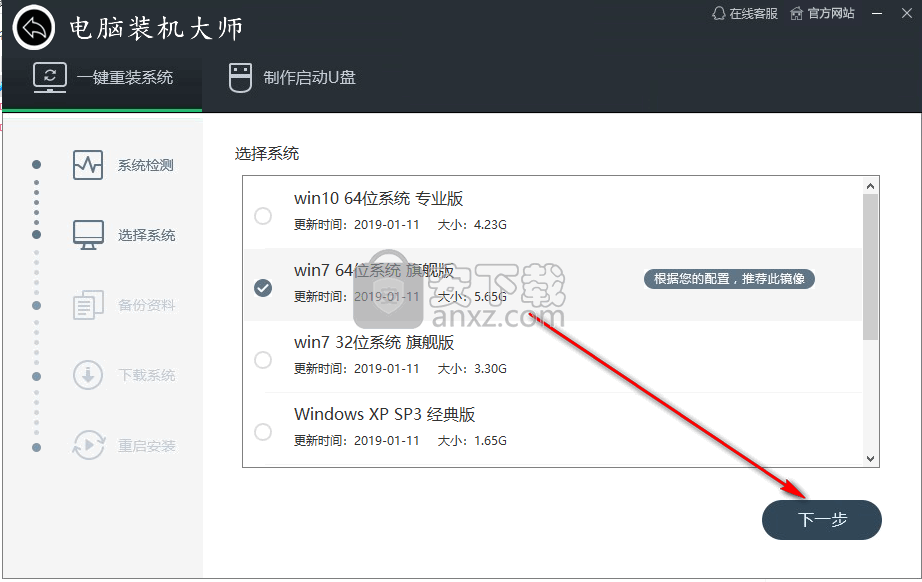Click the USB drive icon
Screen dimensions: 922x582
(240, 78)
